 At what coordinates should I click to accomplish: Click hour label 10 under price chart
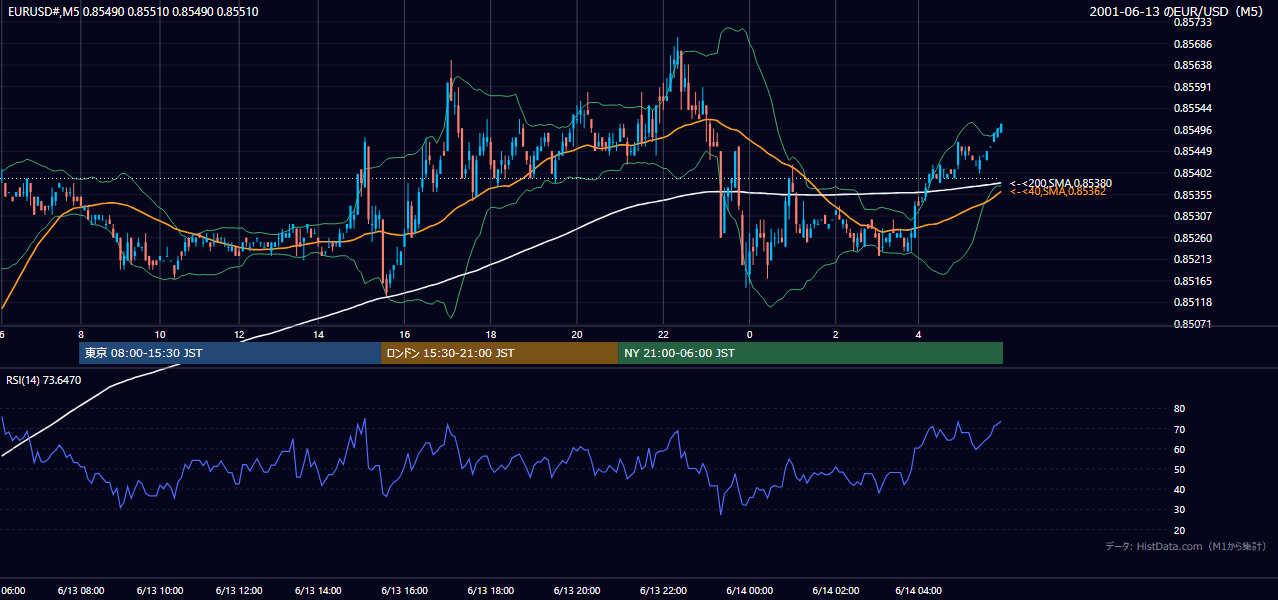point(160,334)
